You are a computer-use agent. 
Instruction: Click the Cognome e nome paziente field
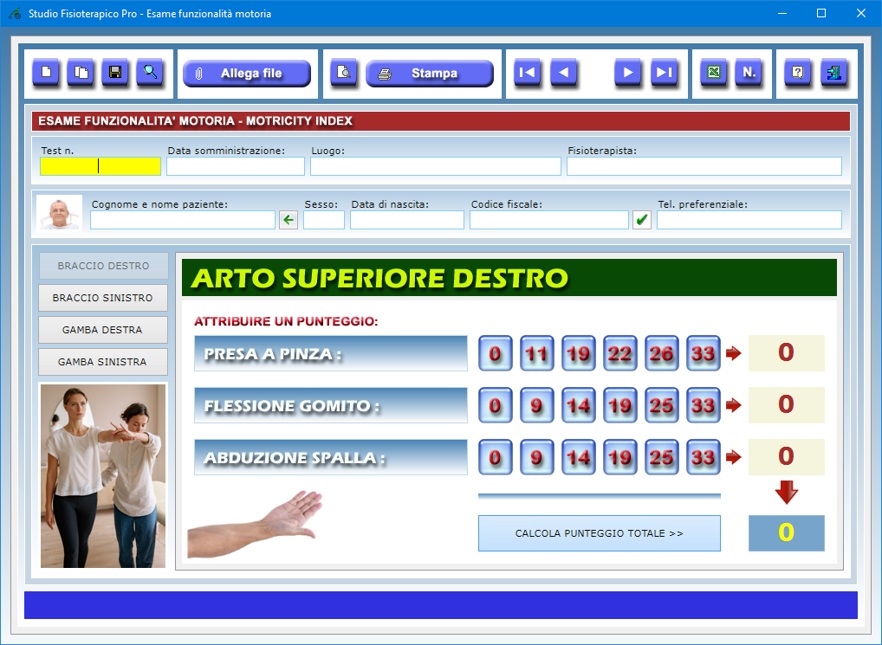coord(183,220)
